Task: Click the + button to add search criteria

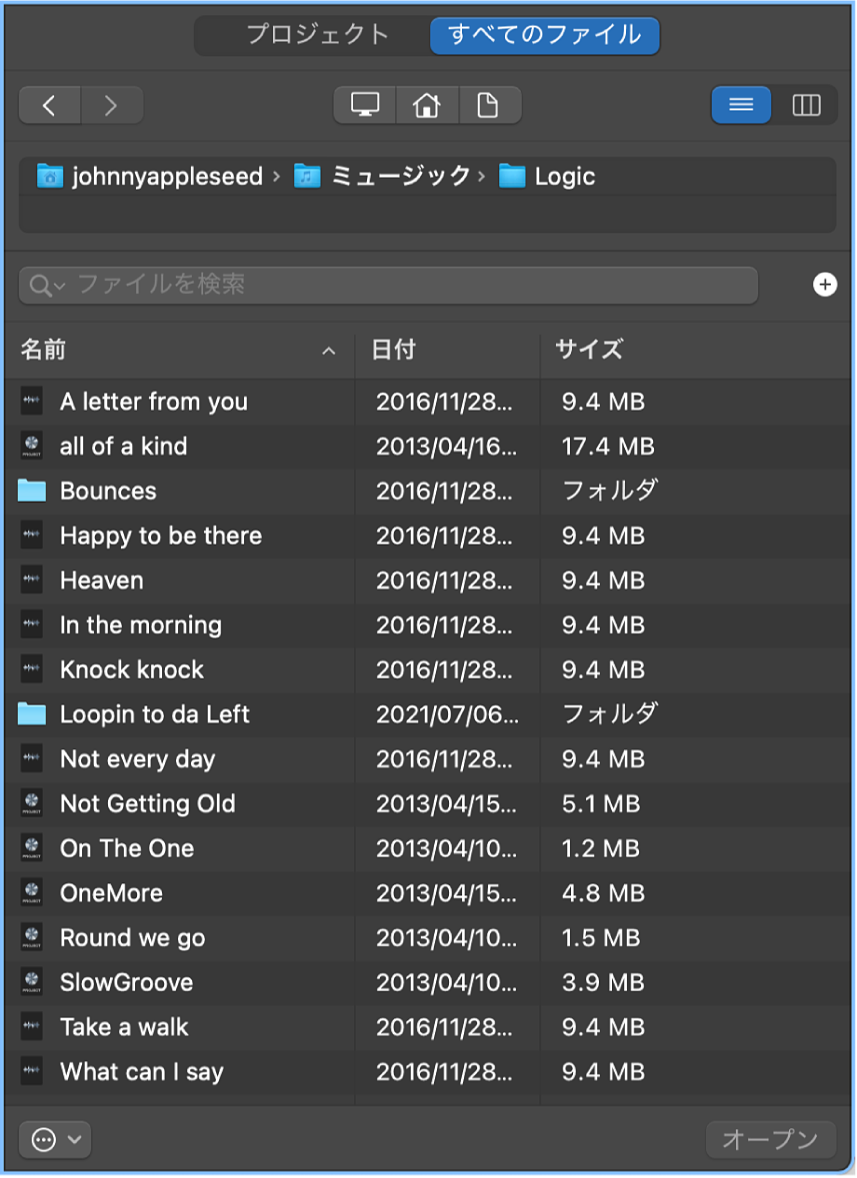Action: pos(825,285)
